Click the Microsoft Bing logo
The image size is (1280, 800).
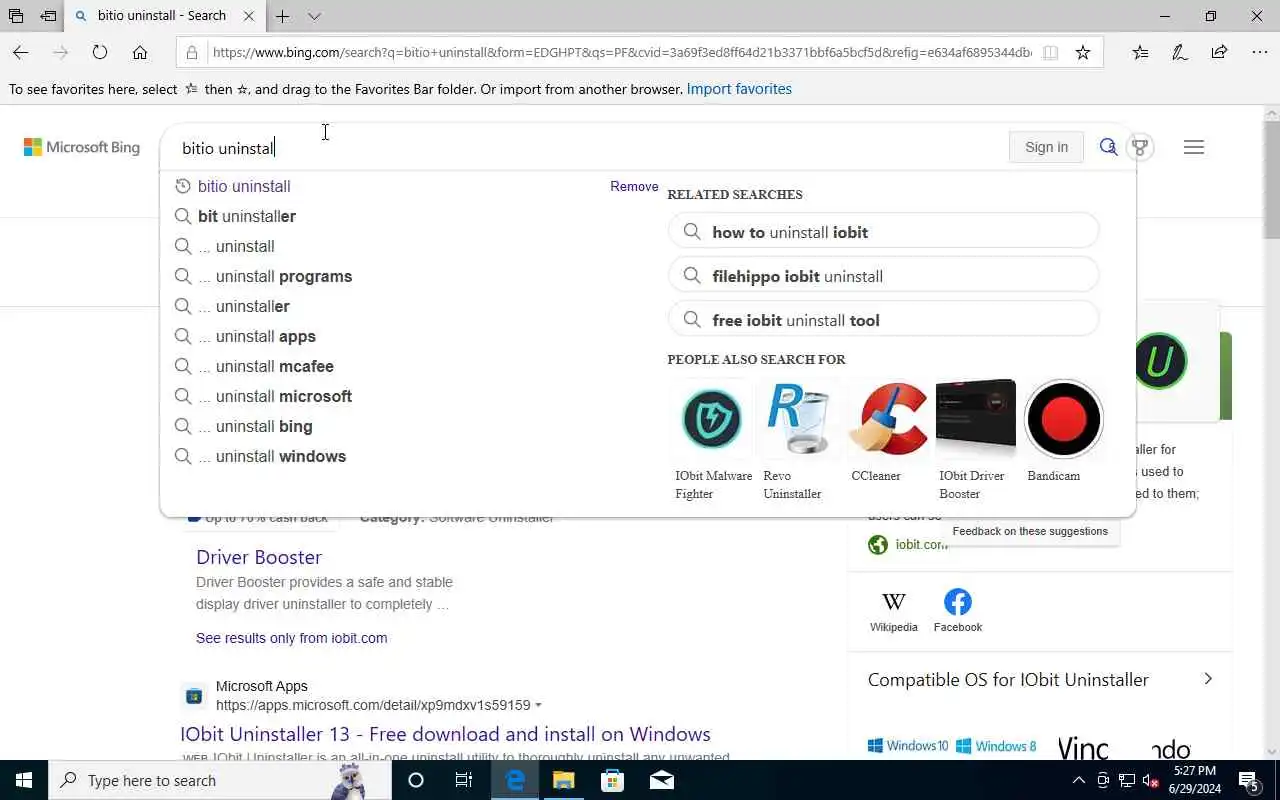tap(82, 147)
